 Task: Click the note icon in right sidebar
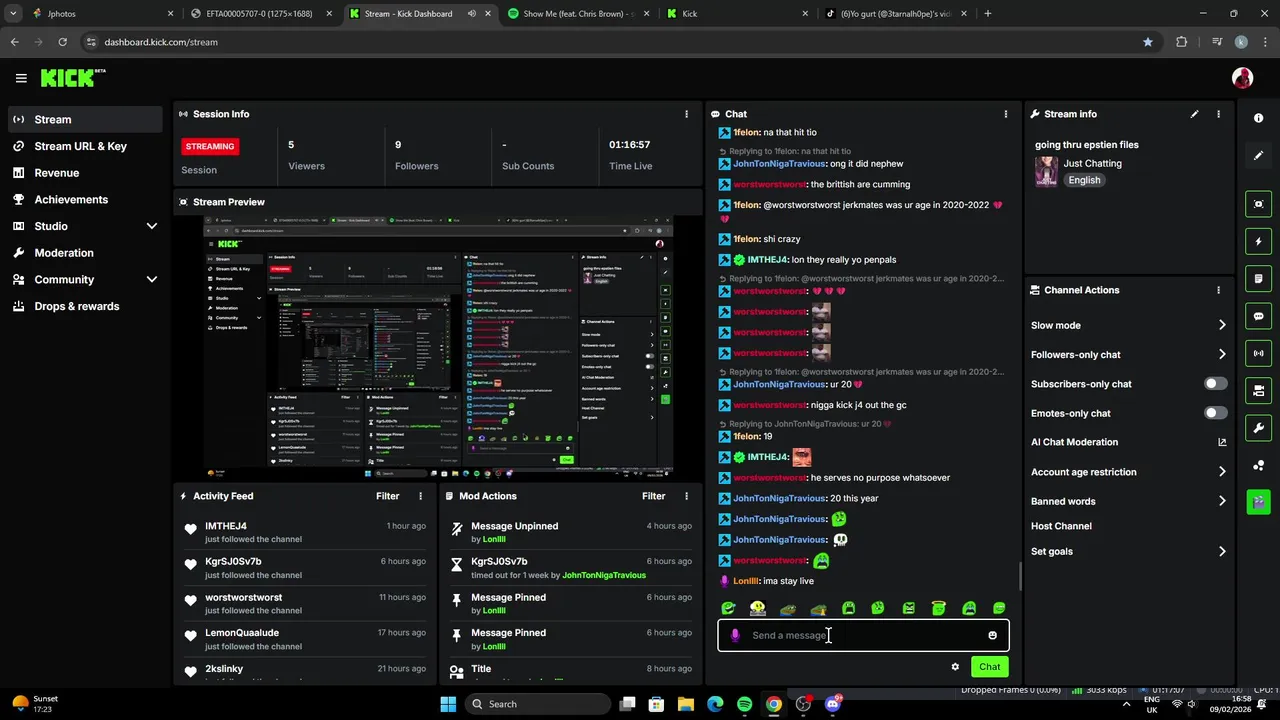point(1258,278)
